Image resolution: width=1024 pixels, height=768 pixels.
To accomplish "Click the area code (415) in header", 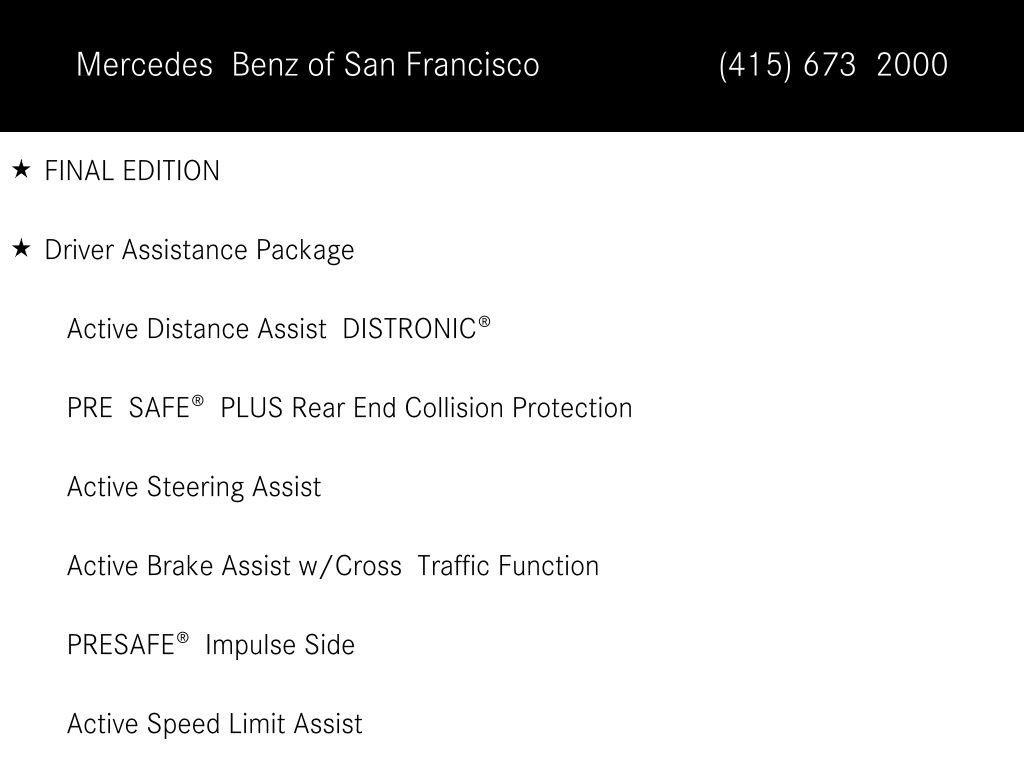I will pos(756,65).
